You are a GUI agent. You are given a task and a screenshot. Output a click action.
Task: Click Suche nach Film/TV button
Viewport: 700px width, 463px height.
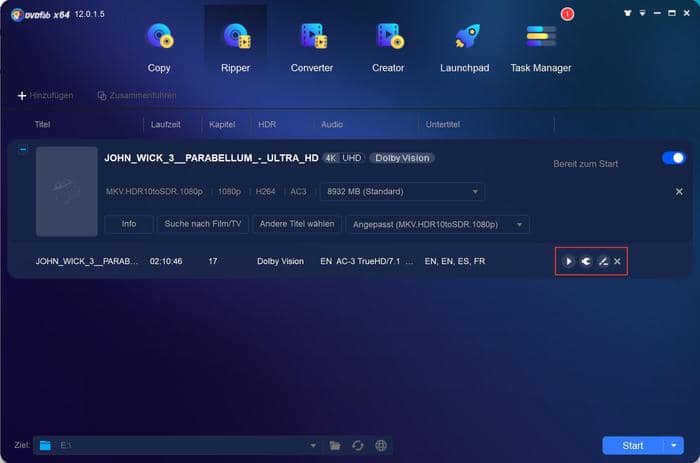point(203,224)
